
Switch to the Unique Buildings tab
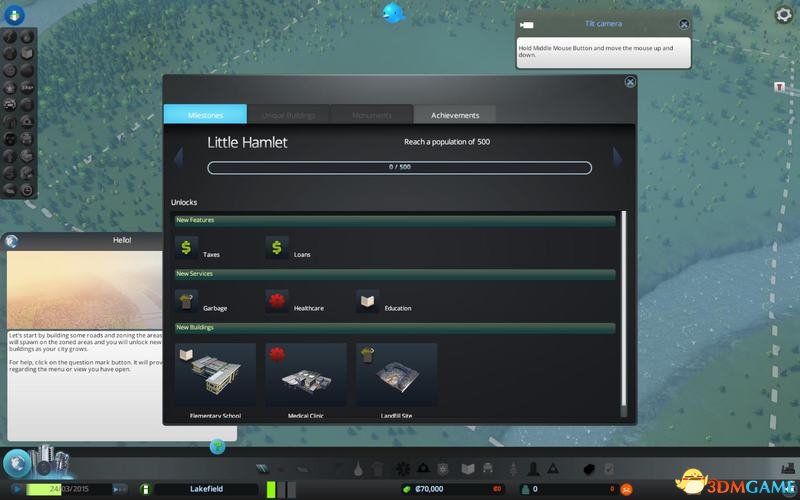[x=288, y=115]
